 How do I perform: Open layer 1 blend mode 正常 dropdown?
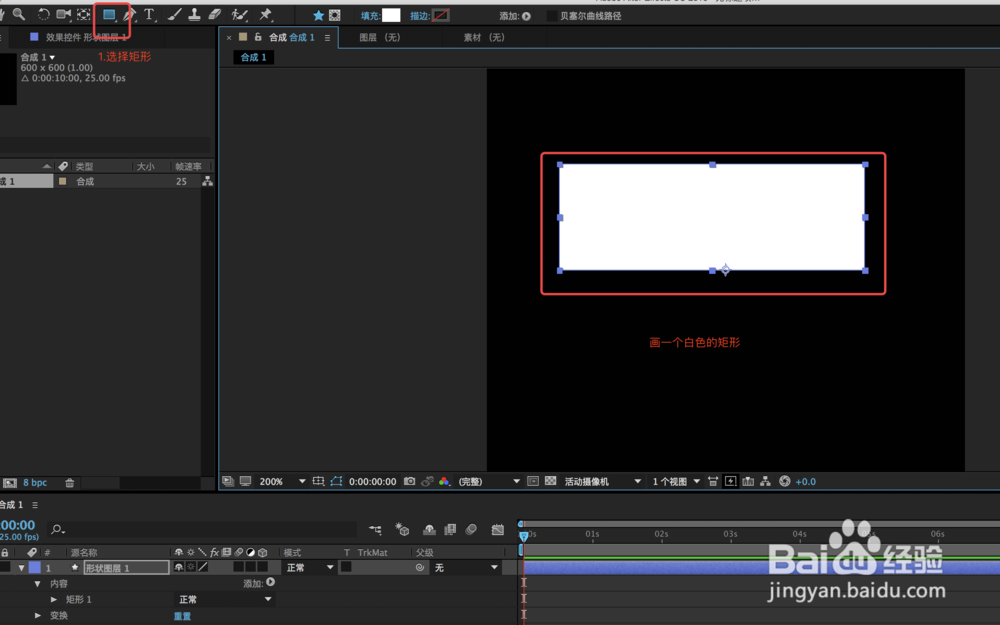310,567
